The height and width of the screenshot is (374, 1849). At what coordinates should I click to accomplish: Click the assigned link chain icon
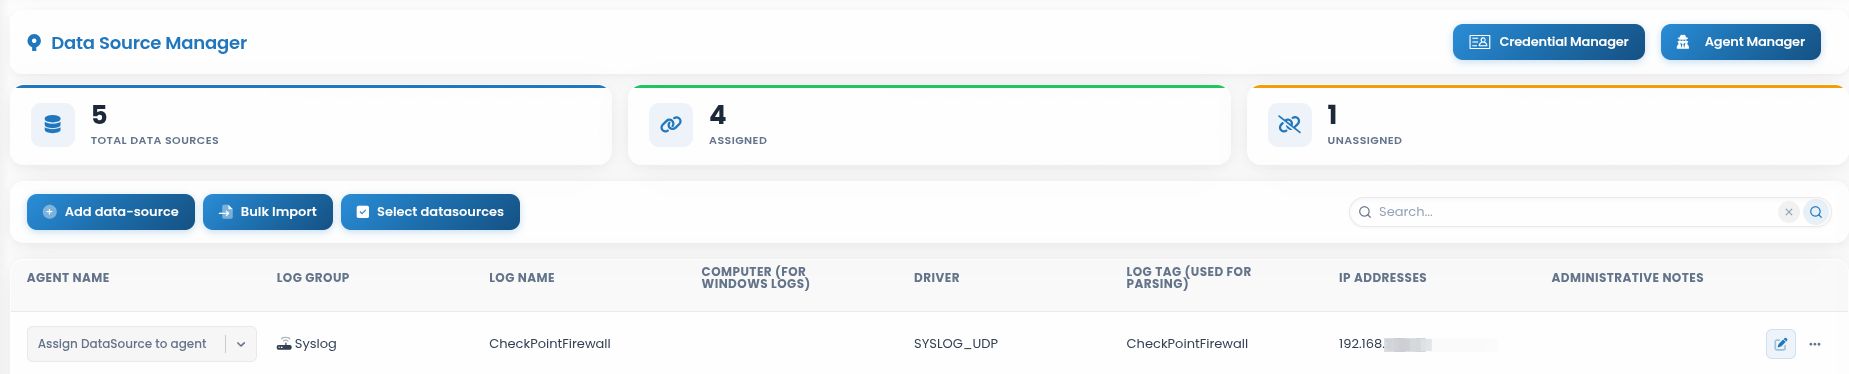click(671, 125)
